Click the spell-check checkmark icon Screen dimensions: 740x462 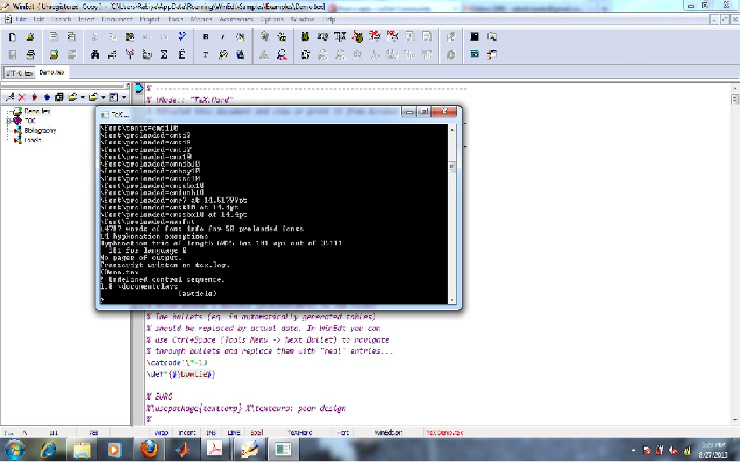[182, 37]
